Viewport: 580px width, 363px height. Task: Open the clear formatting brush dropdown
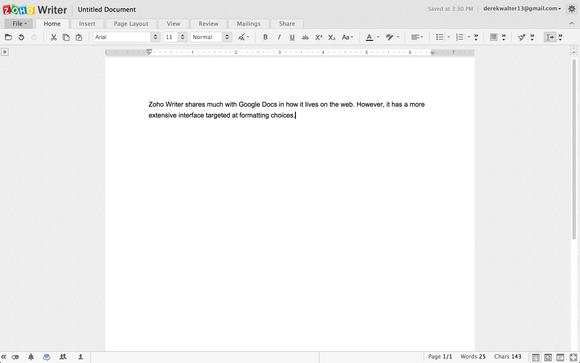(x=243, y=37)
